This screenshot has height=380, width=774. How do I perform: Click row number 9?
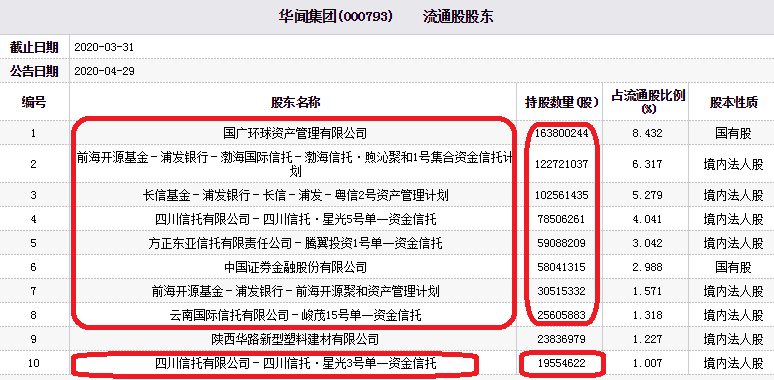click(x=34, y=339)
